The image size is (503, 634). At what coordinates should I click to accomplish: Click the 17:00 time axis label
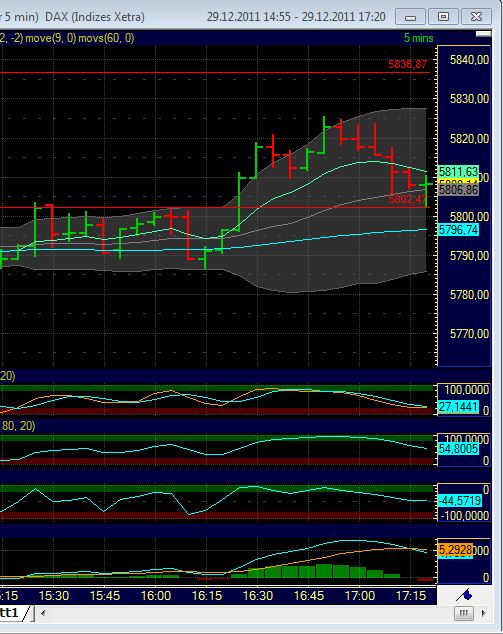coord(360,596)
